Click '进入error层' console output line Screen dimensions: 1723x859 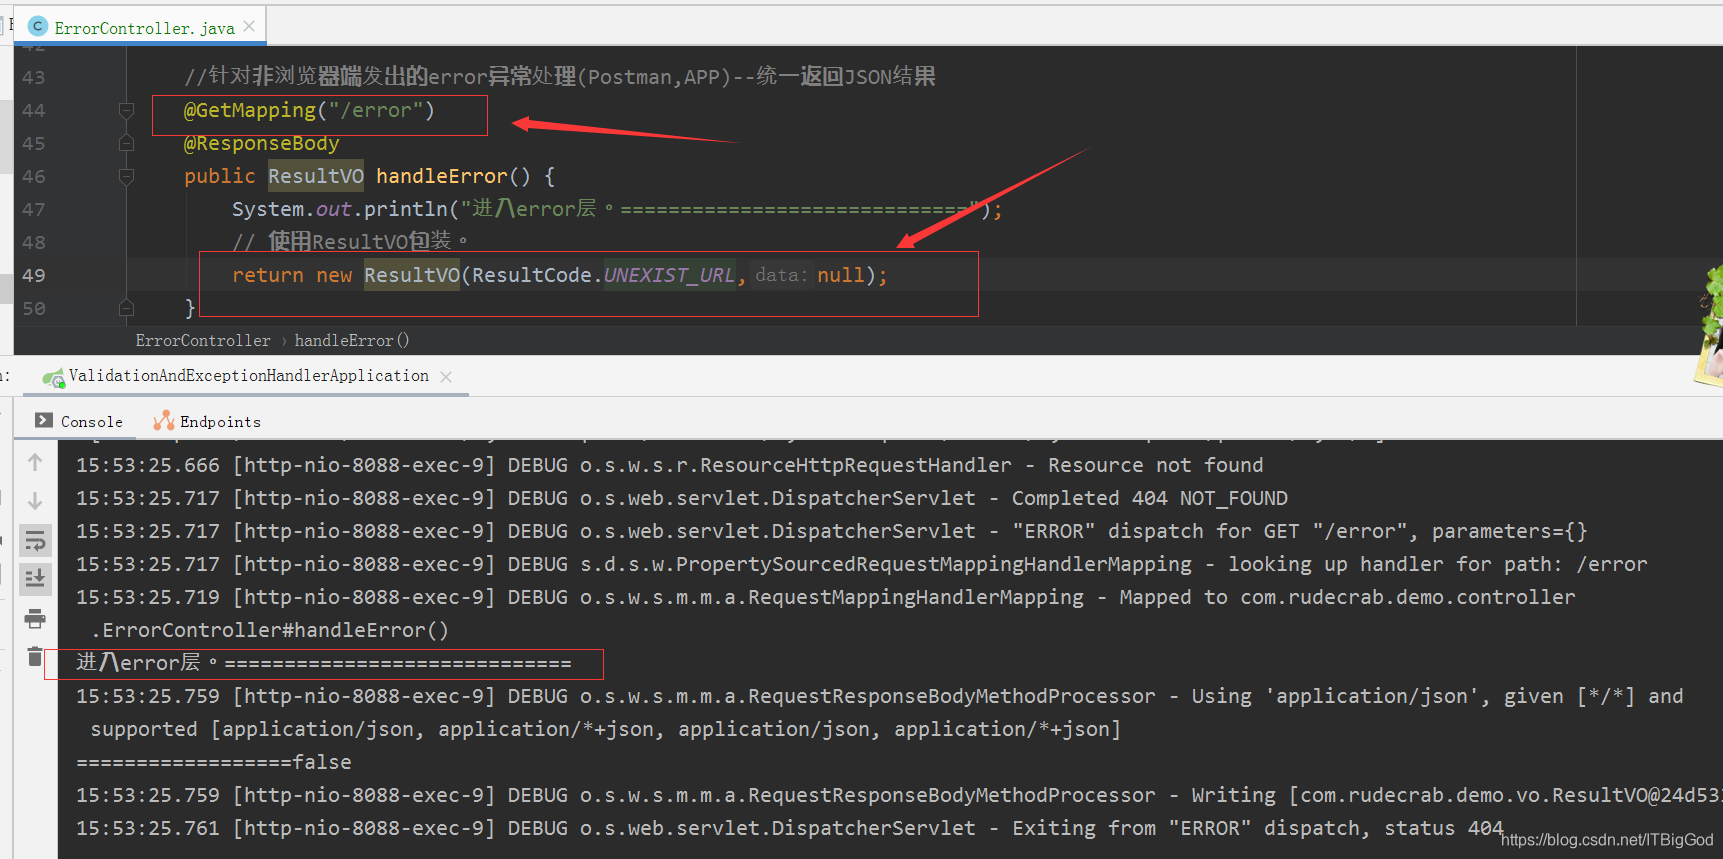click(324, 663)
